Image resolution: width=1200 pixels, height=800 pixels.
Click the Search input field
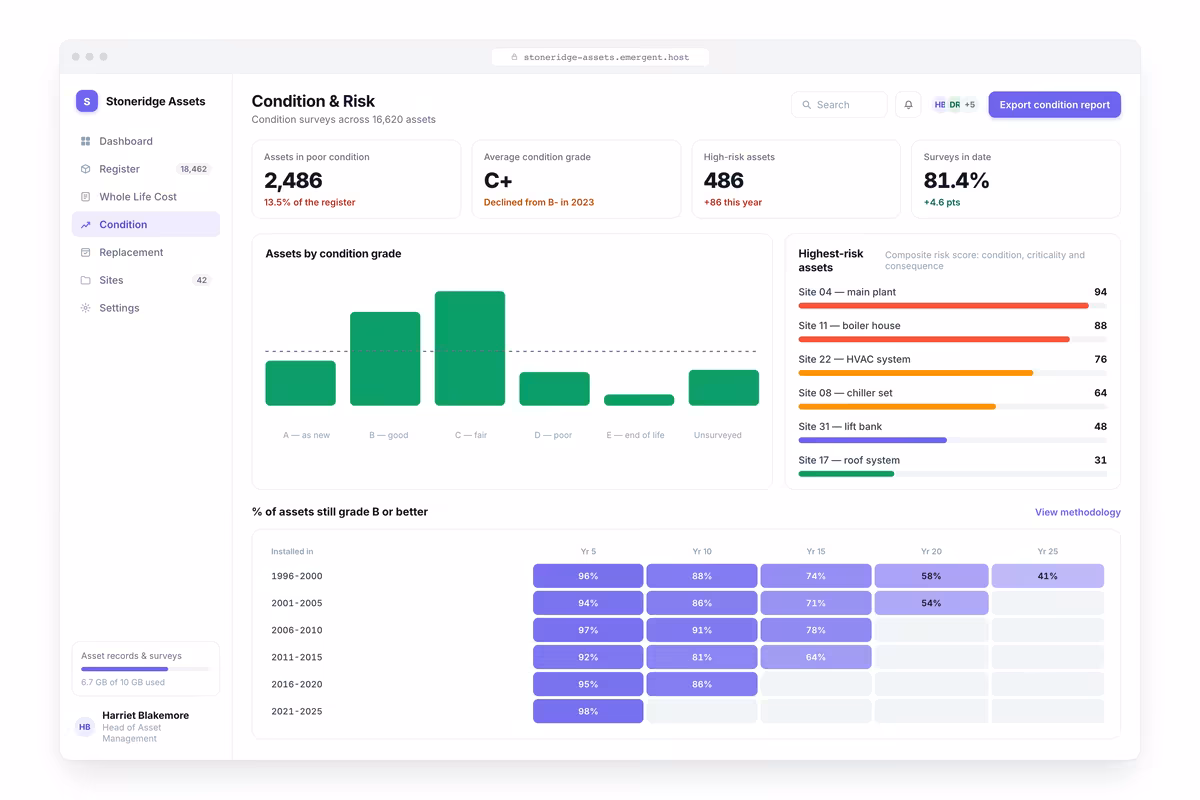(x=839, y=105)
